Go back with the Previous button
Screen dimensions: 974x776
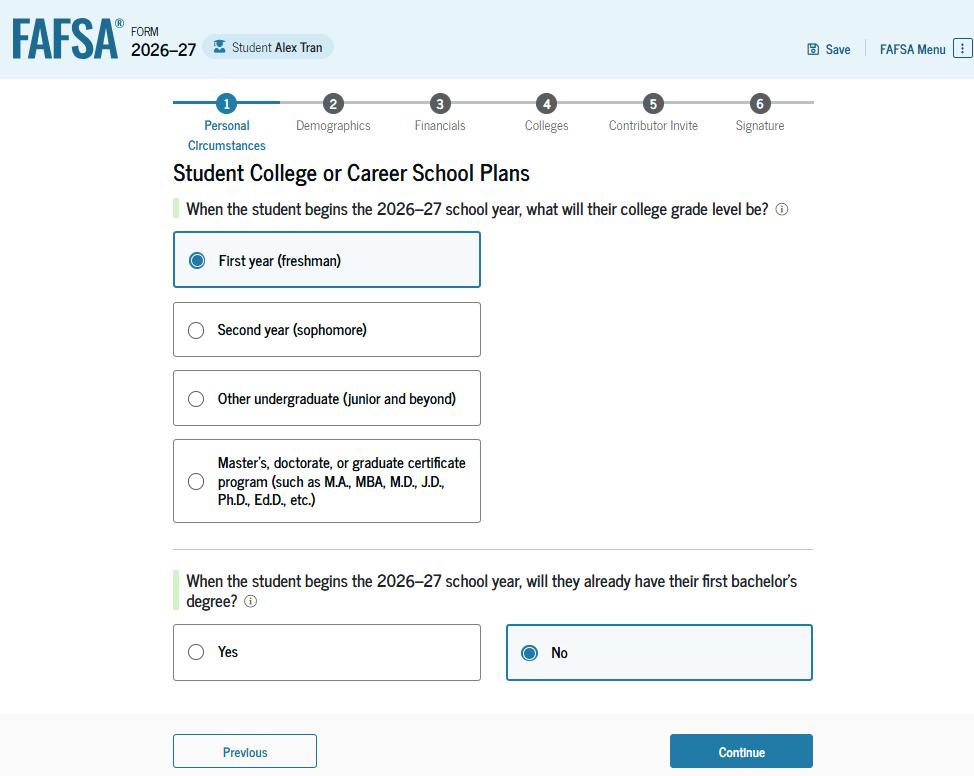(245, 752)
